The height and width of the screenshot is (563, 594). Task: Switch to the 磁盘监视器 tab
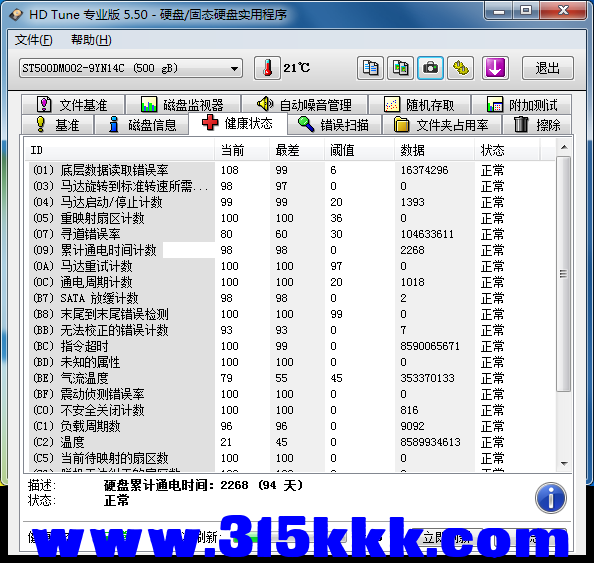click(183, 105)
